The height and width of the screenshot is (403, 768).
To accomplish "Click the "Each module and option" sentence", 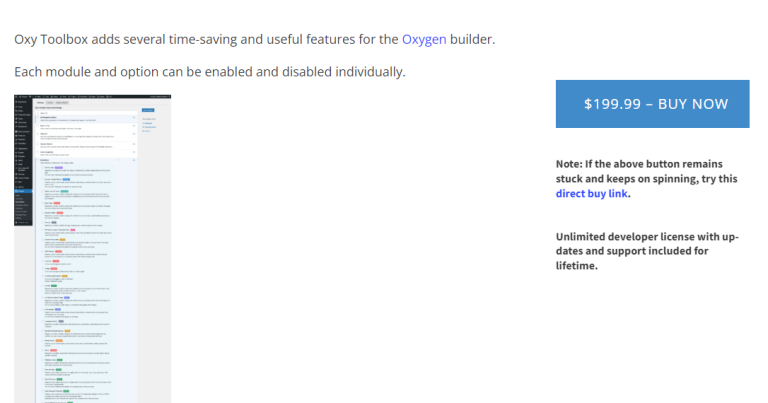I will [209, 72].
